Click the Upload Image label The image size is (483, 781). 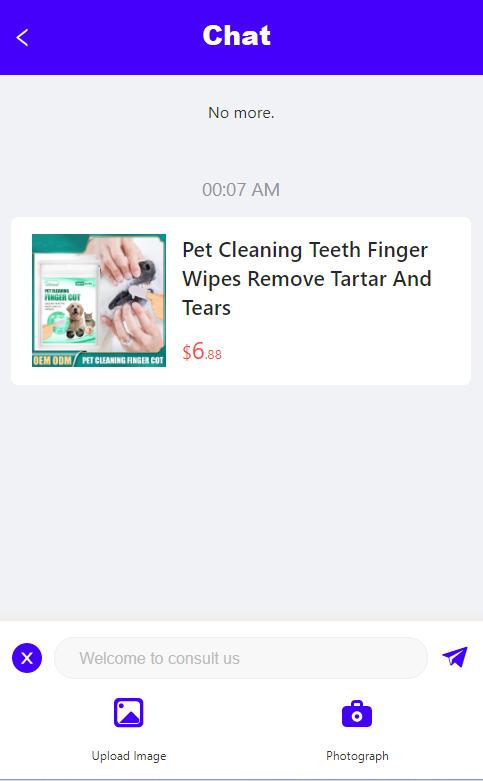click(x=128, y=756)
